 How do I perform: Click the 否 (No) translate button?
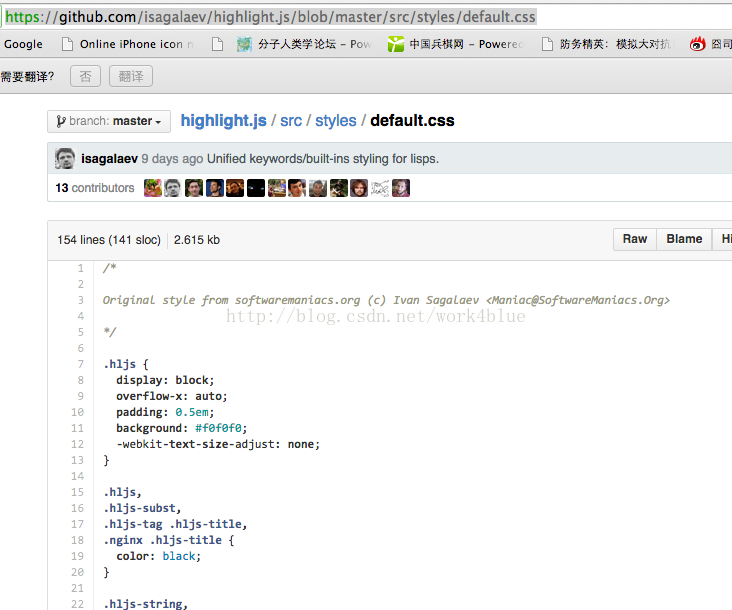pos(85,76)
